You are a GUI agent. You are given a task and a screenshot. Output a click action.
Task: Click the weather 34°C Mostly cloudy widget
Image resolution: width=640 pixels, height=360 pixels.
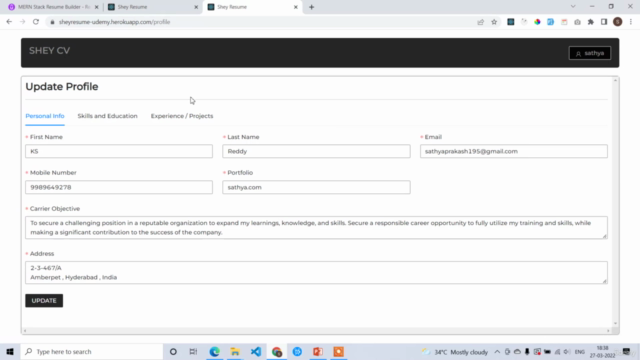(x=455, y=352)
